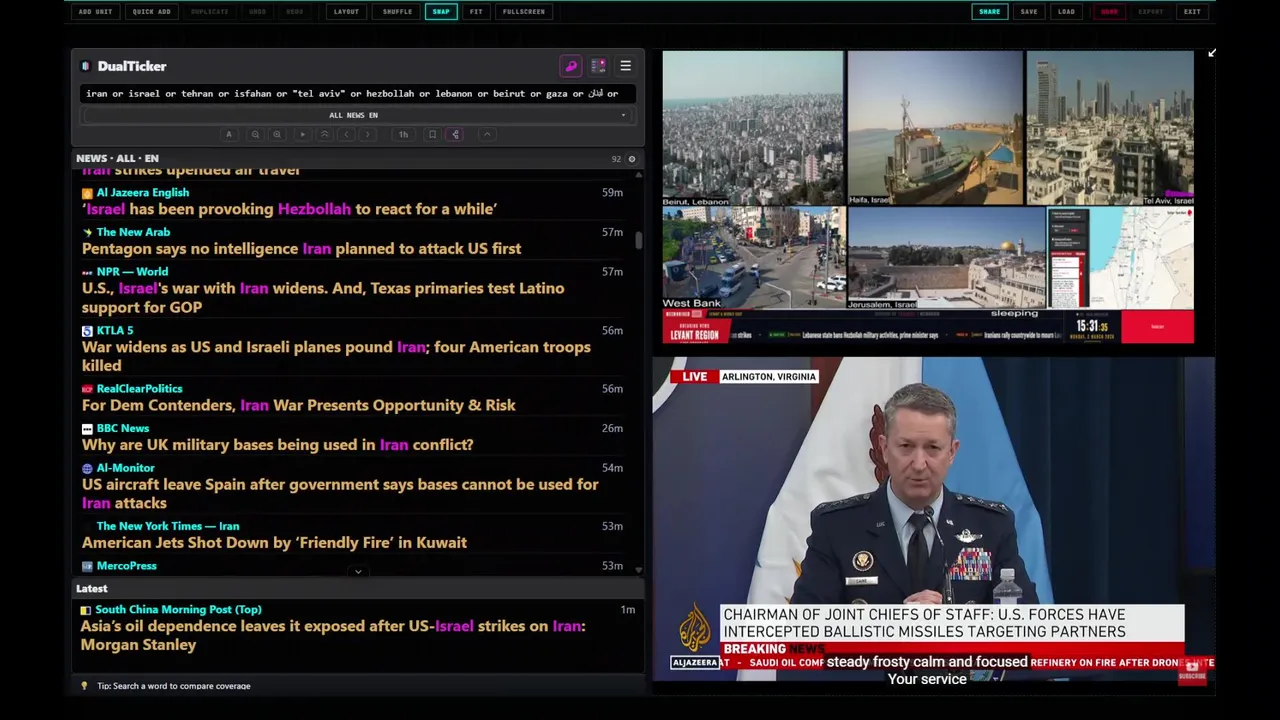
Task: Click the YouTube subscribe icon on video
Action: (x=1191, y=671)
